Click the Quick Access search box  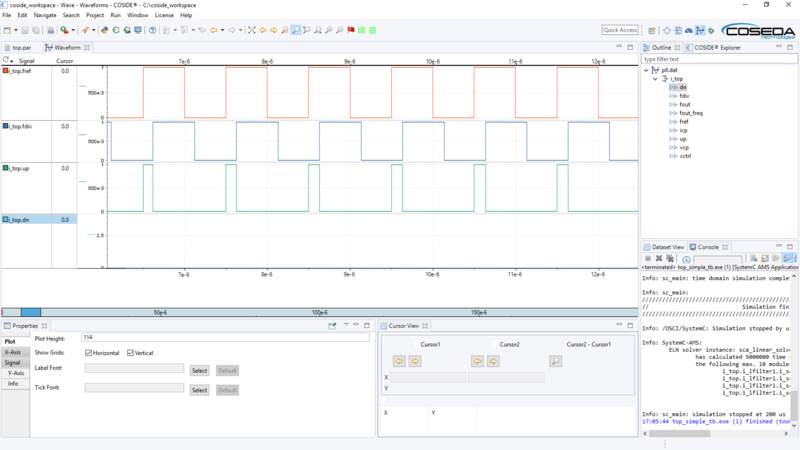tap(620, 30)
